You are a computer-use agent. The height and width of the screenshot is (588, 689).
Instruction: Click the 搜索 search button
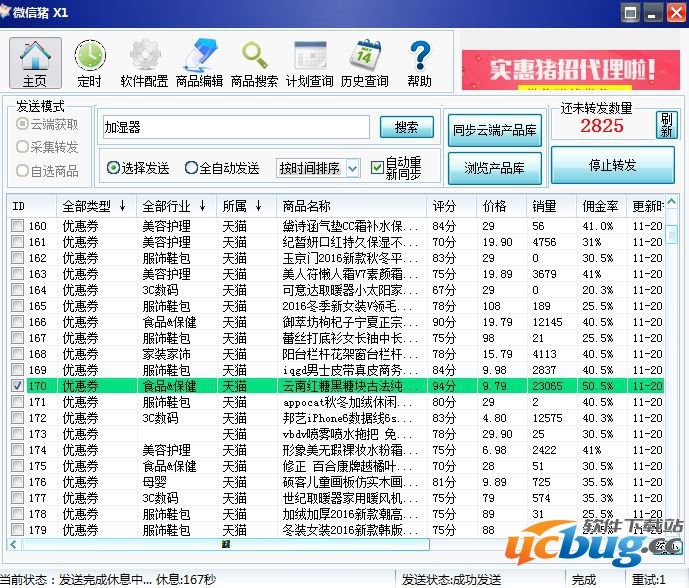[x=406, y=128]
